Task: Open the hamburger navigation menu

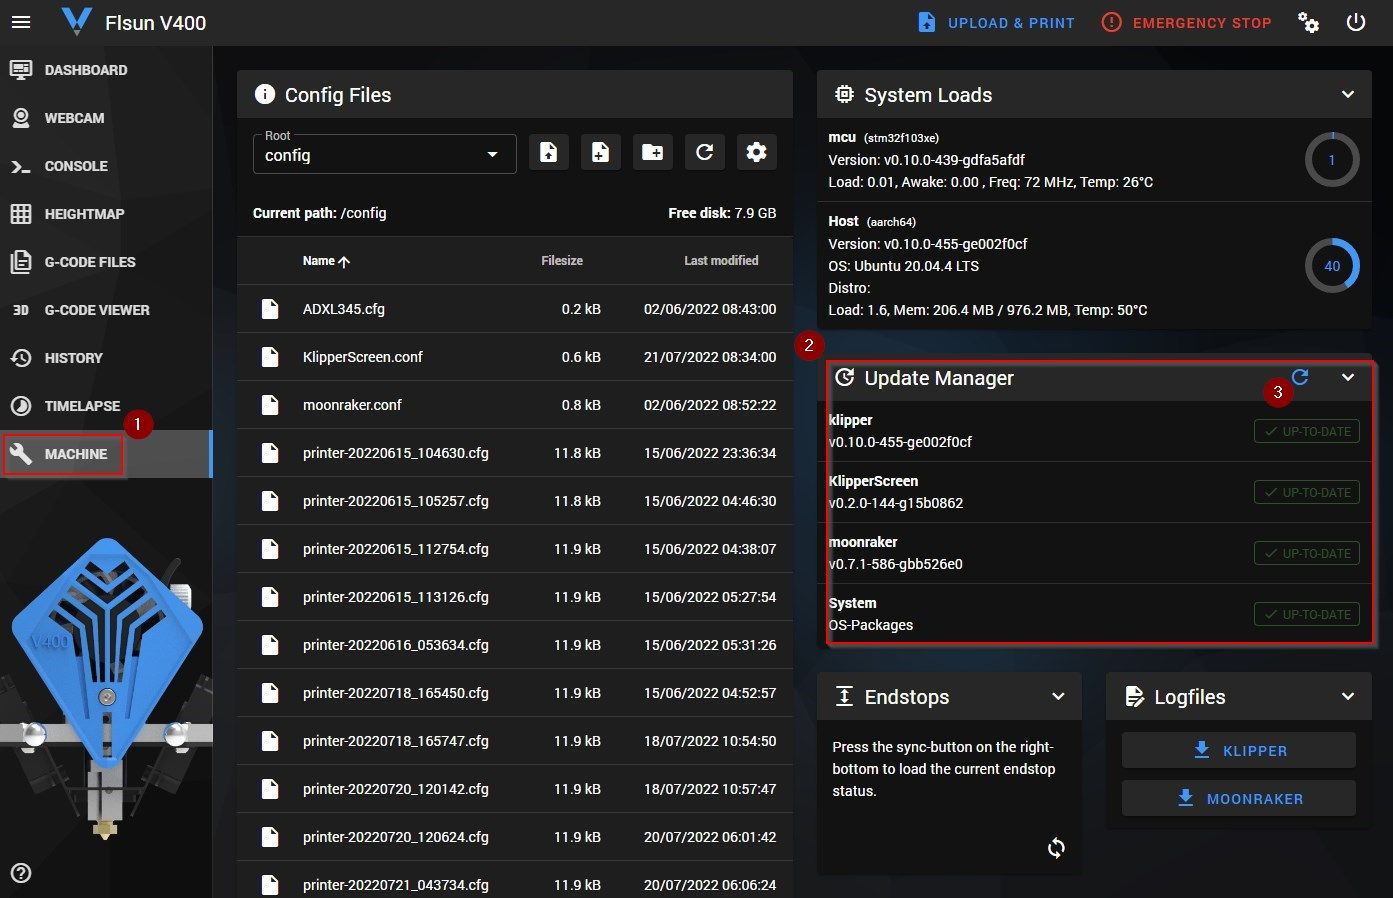Action: click(x=21, y=22)
